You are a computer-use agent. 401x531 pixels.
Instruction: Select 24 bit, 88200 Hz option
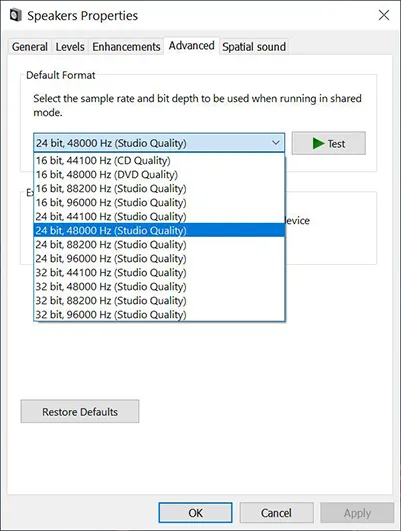click(x=159, y=245)
